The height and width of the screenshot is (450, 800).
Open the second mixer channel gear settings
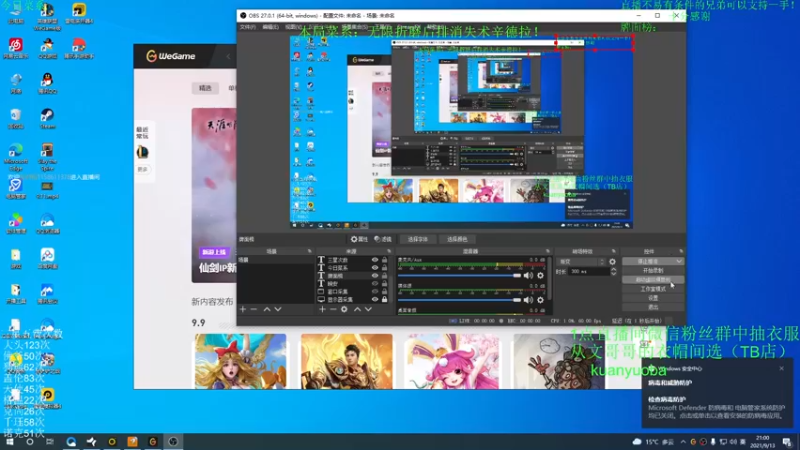[x=540, y=300]
